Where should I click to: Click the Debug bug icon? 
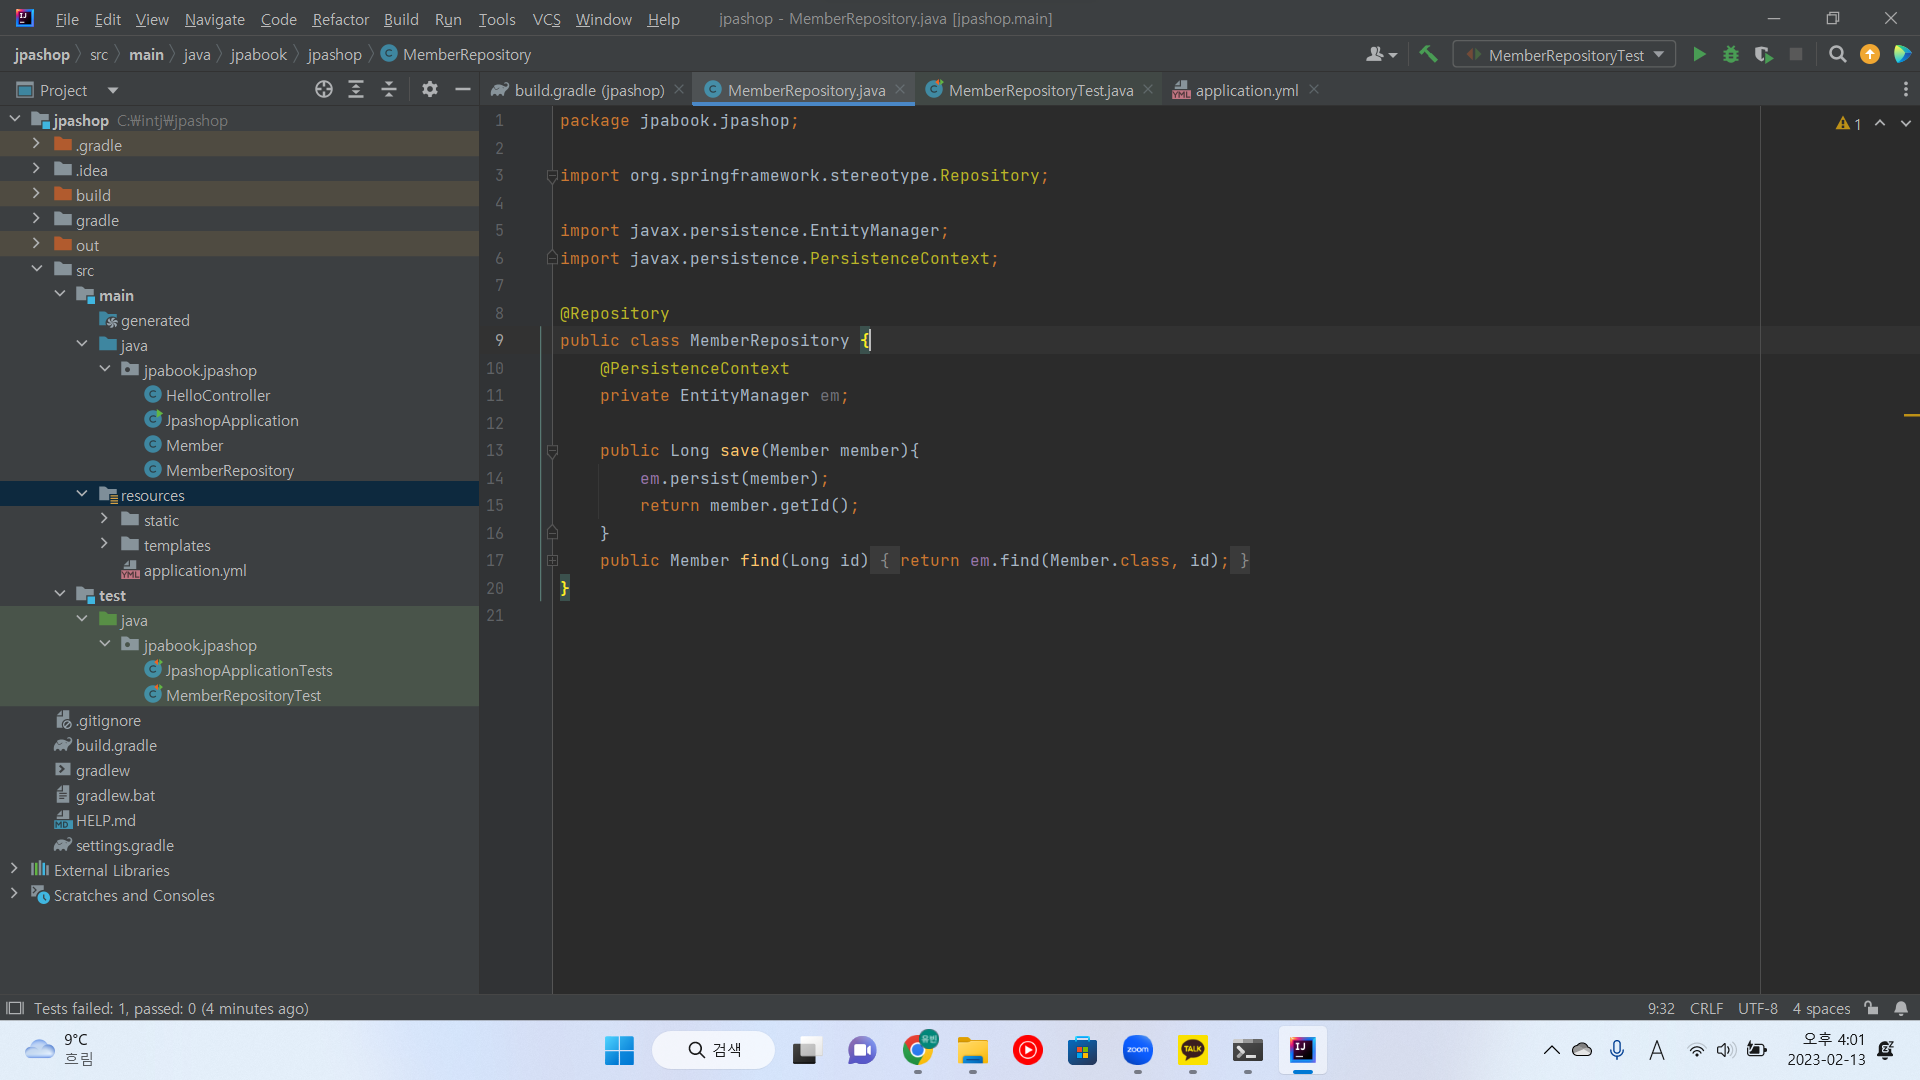click(1731, 55)
